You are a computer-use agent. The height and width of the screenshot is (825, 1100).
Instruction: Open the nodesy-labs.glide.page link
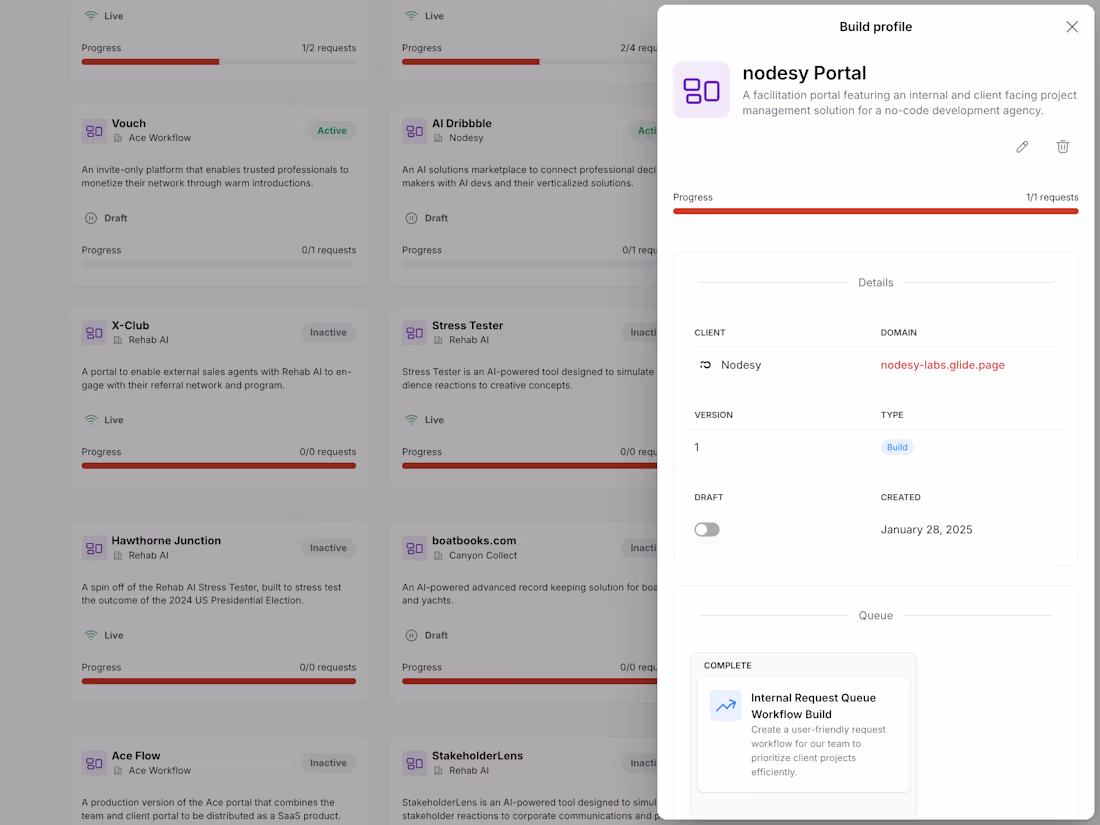click(x=942, y=365)
